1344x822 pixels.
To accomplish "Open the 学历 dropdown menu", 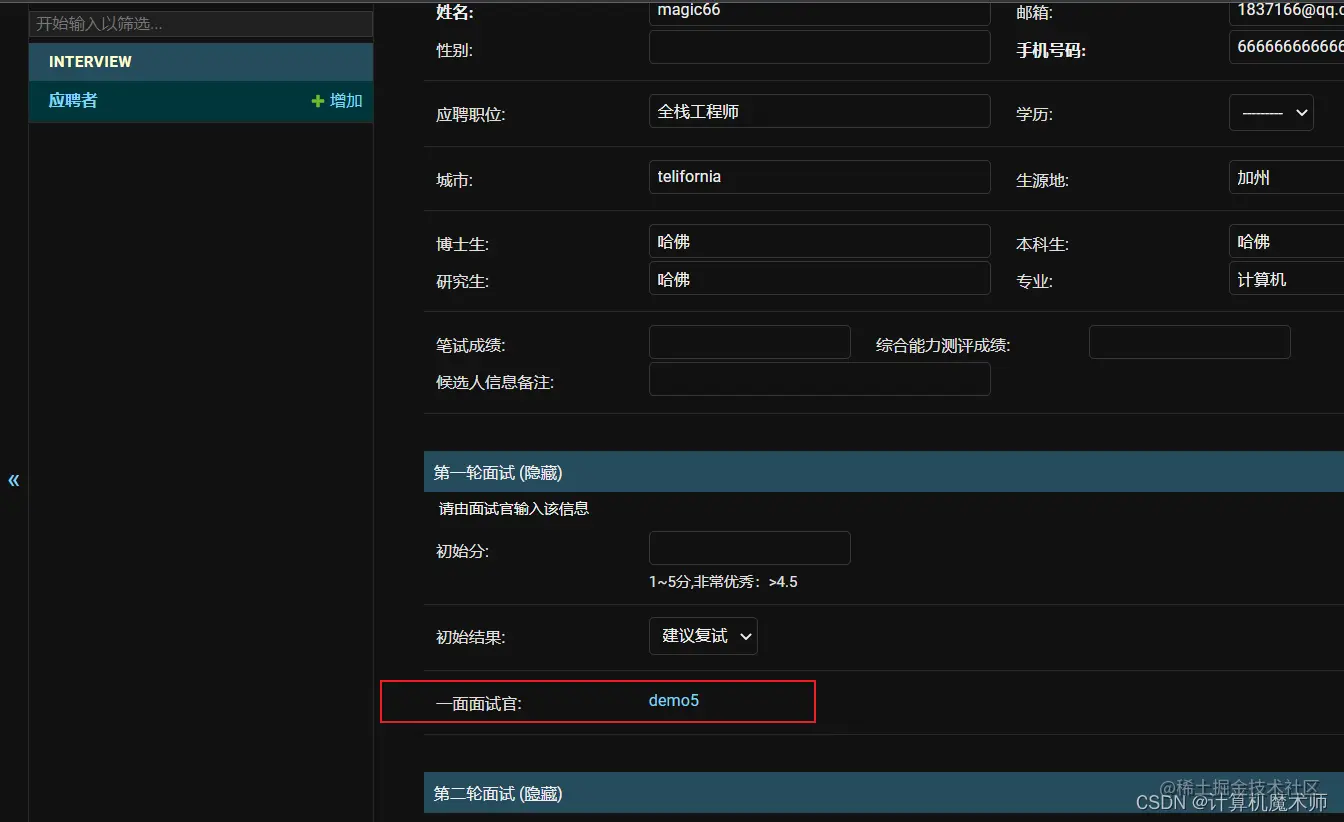I will (x=1271, y=113).
